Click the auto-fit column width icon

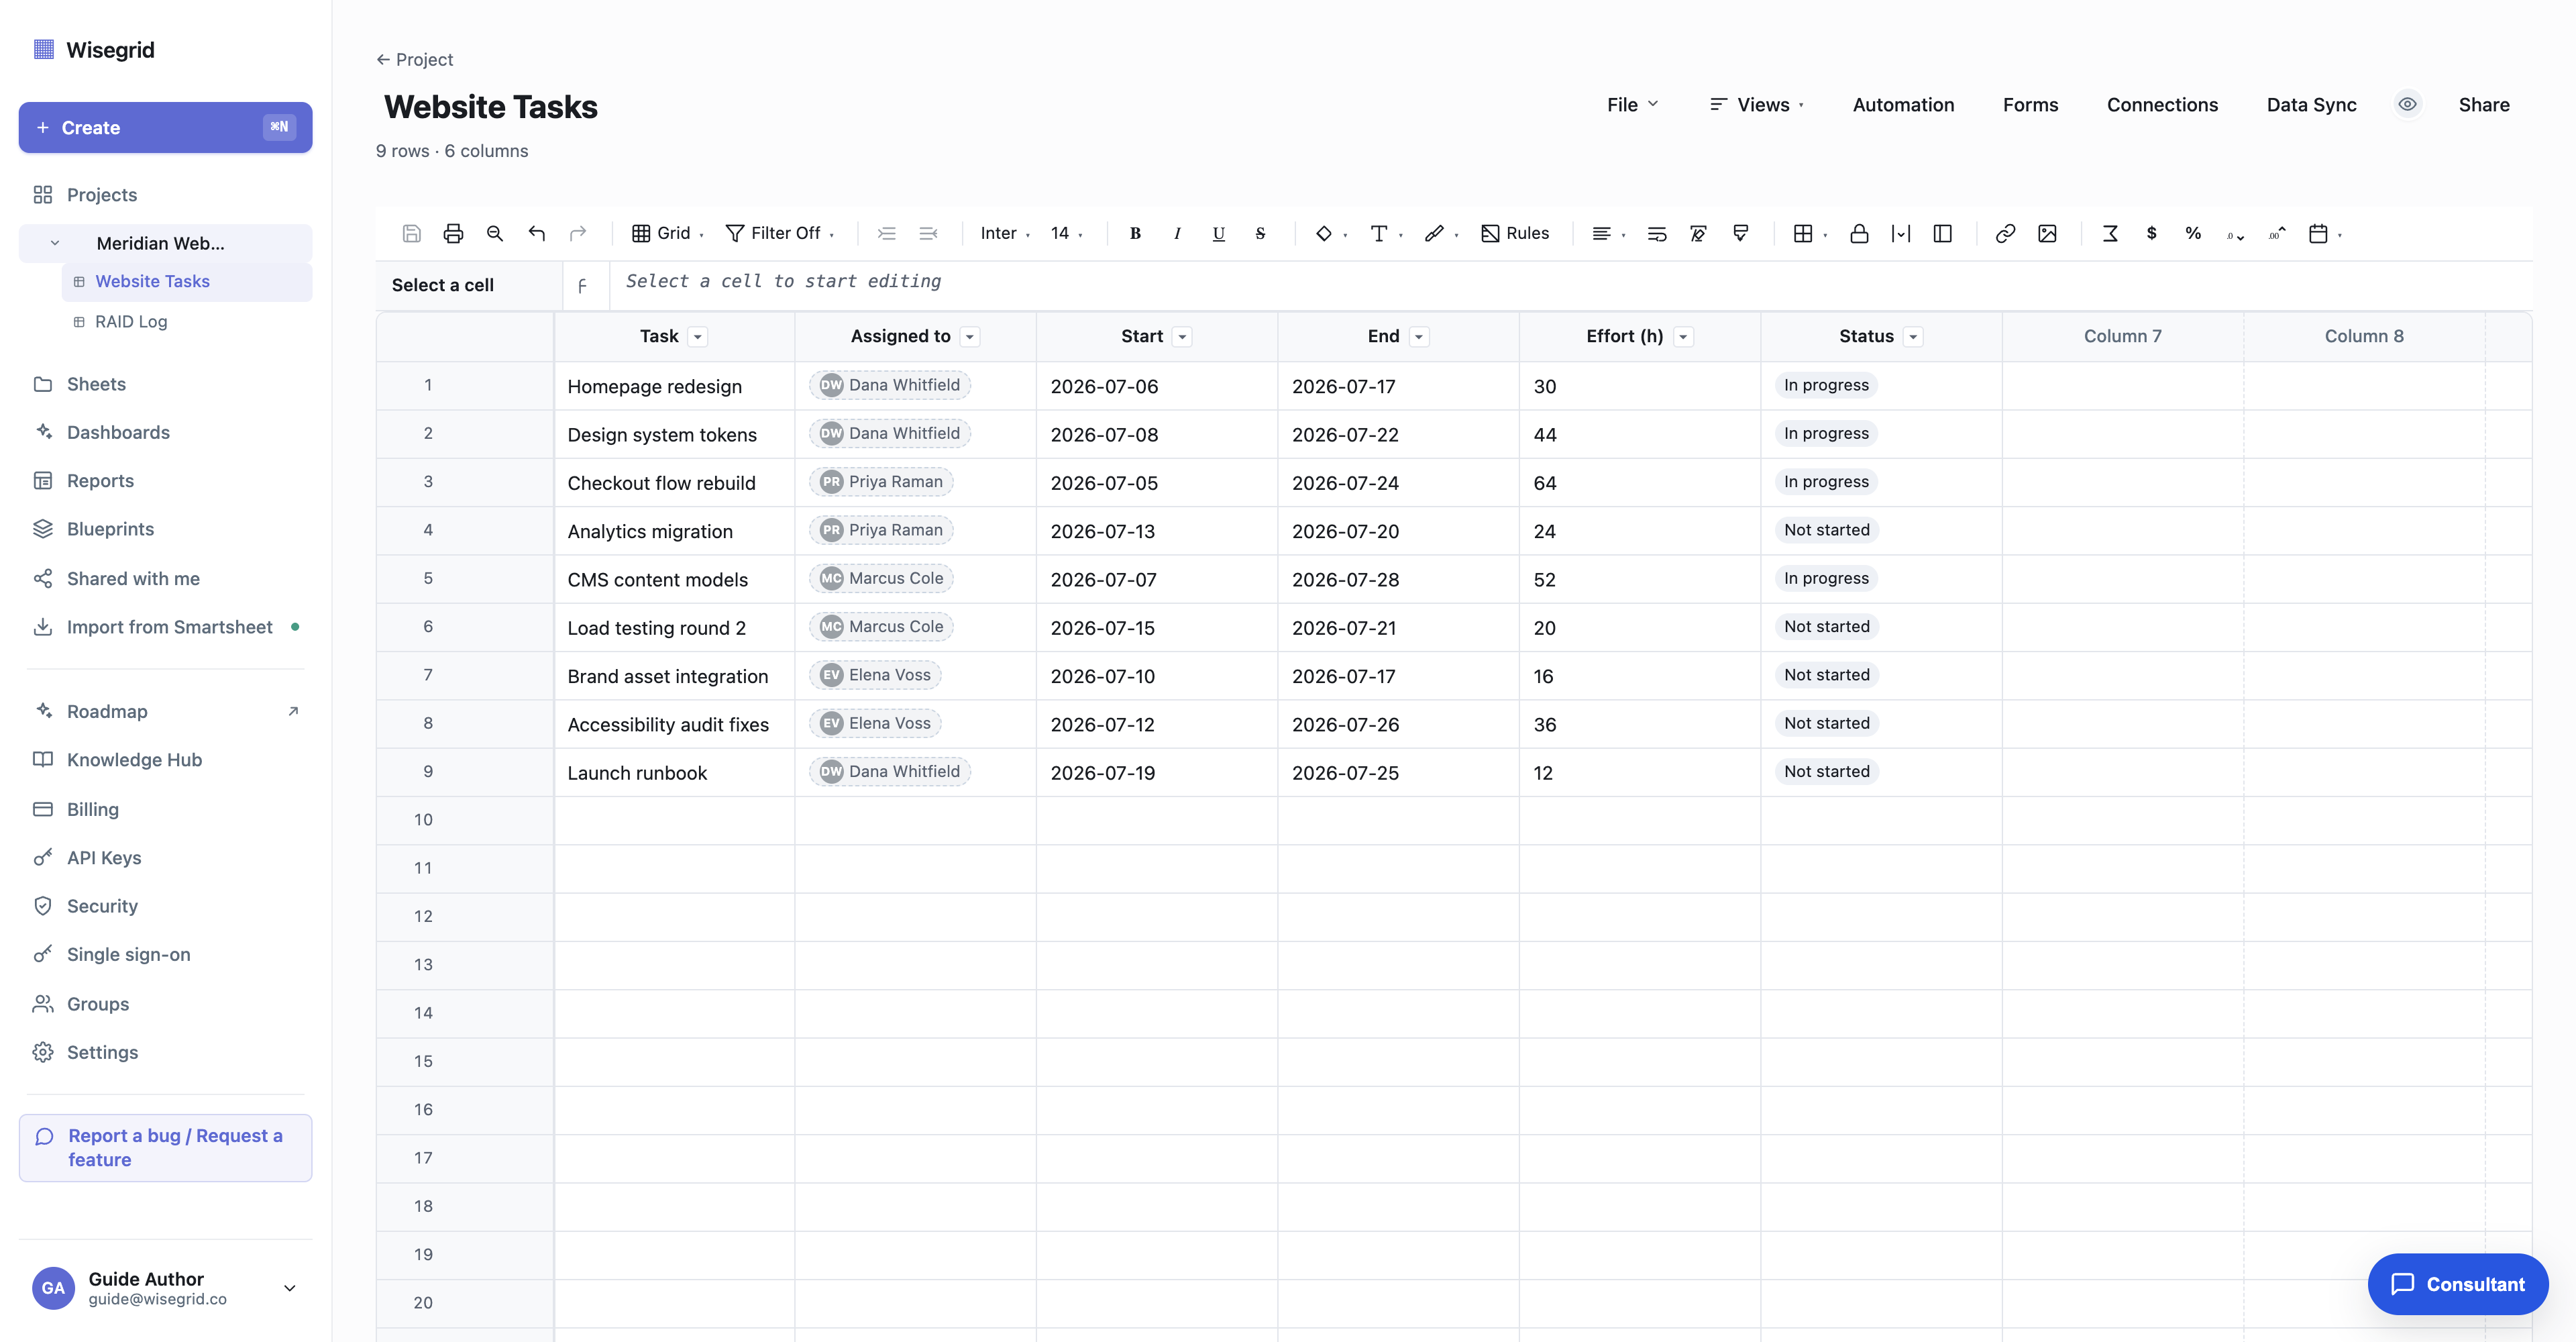[x=1901, y=233]
